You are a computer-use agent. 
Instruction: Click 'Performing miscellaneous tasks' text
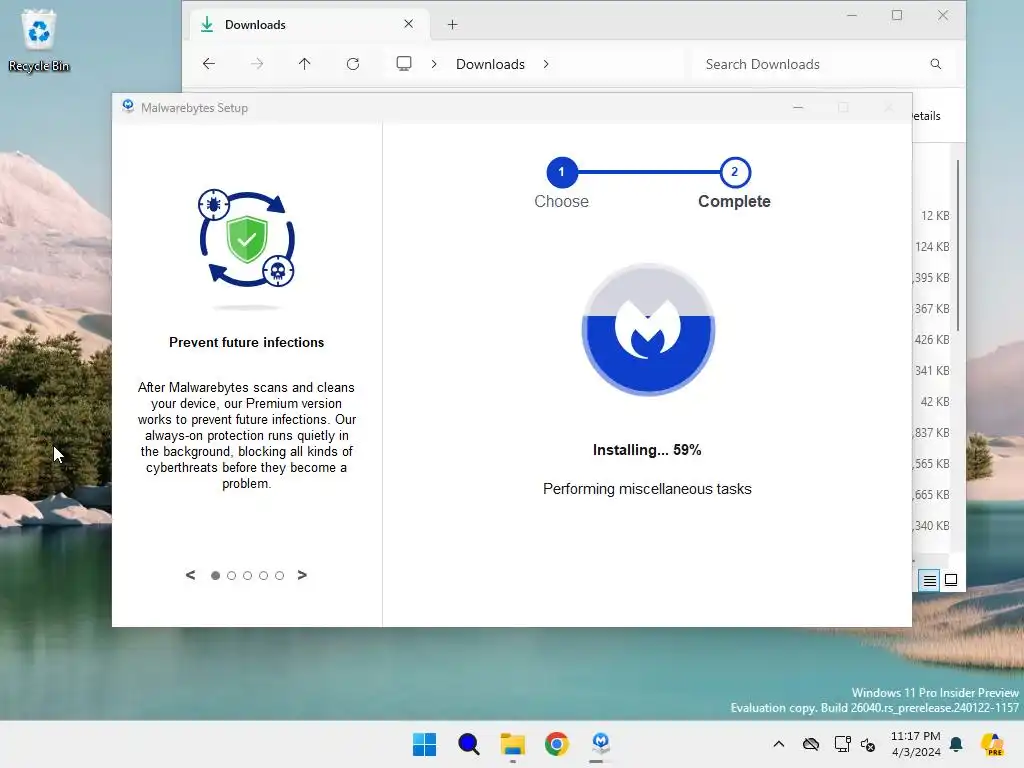click(647, 489)
